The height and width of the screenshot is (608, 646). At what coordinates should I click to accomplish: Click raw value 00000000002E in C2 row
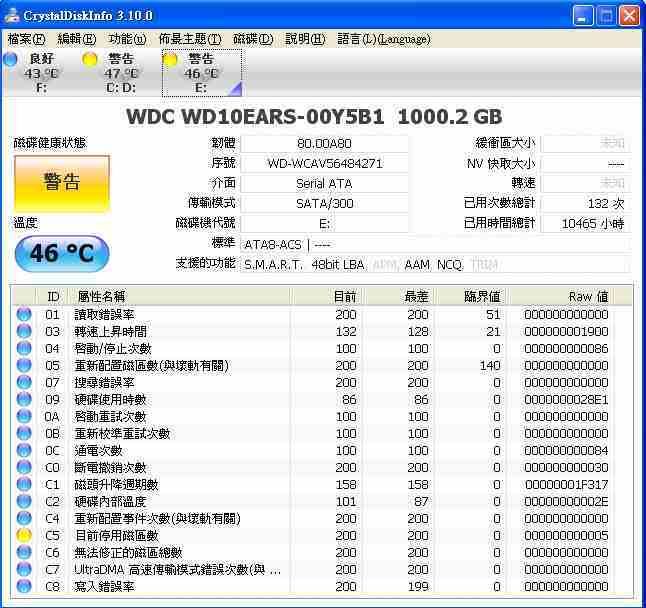[566, 502]
